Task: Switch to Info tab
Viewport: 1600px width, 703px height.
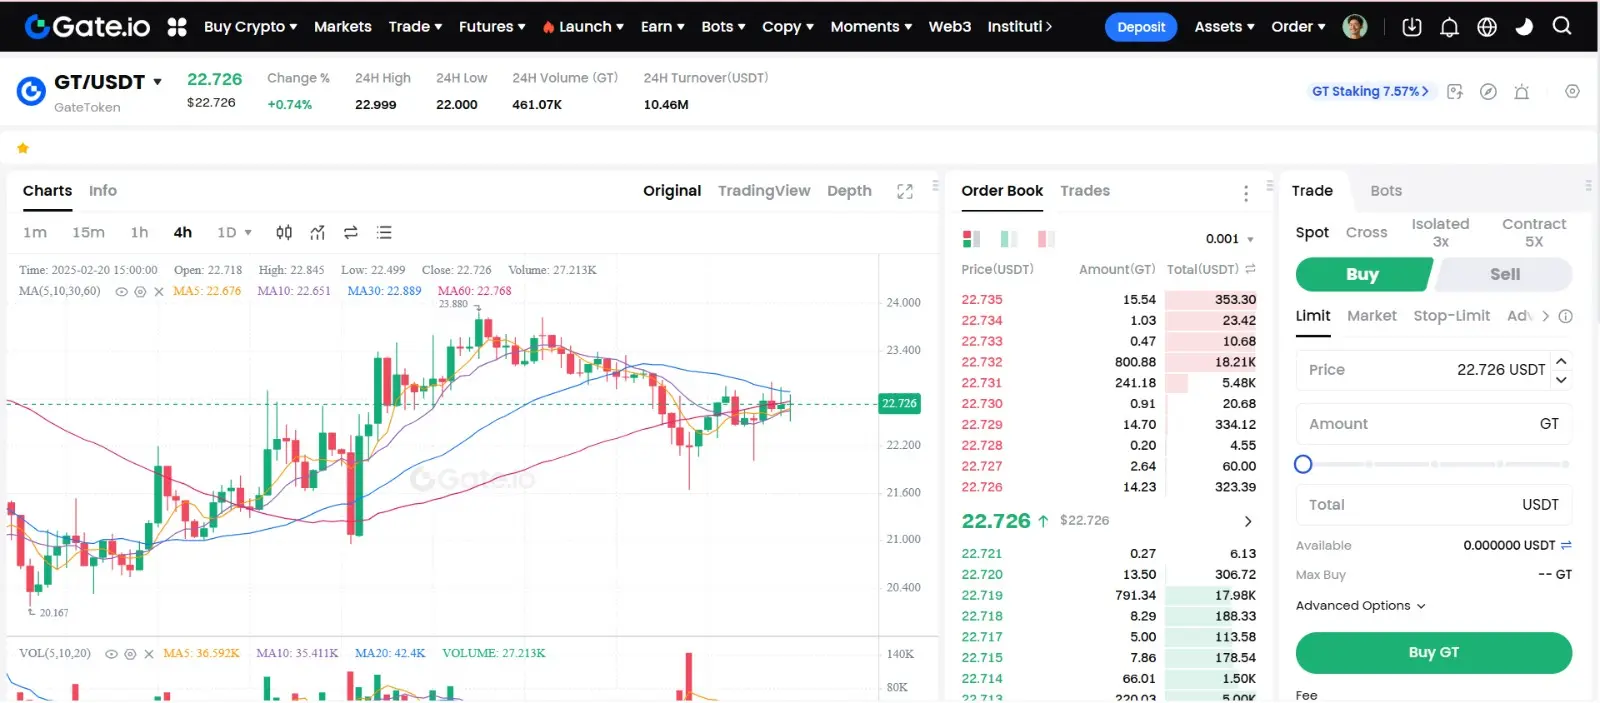Action: tap(103, 191)
